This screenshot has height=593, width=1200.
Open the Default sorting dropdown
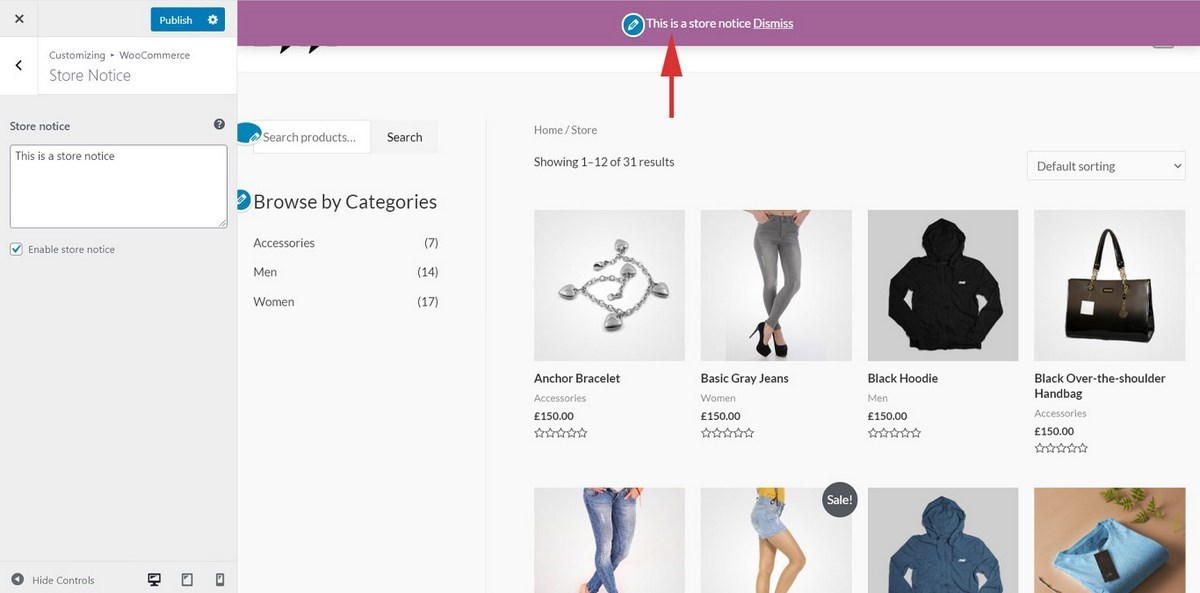1105,166
